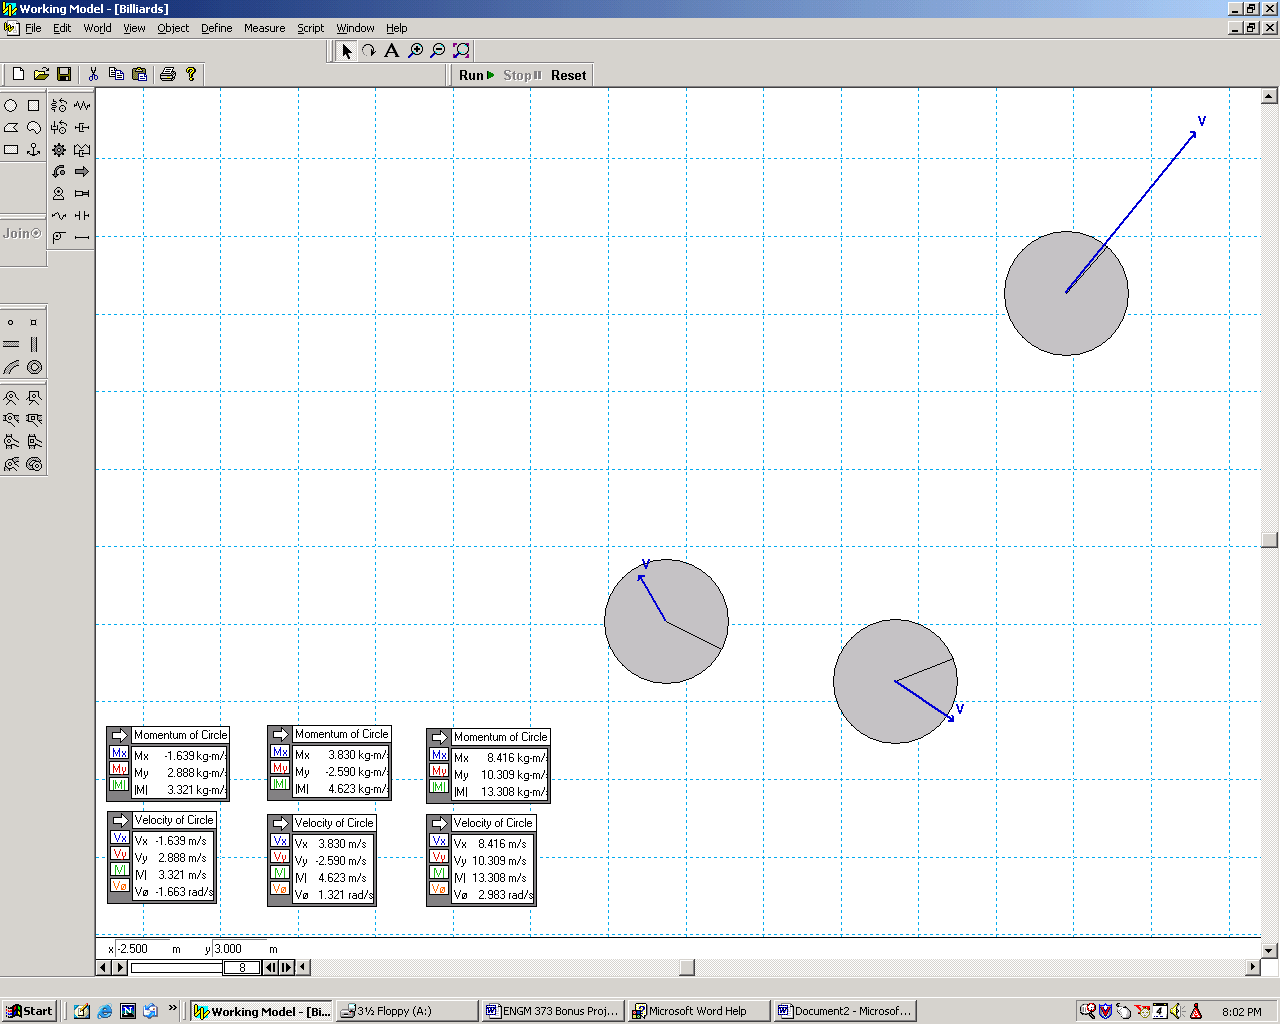
Task: Select the Rod tool
Action: click(82, 238)
